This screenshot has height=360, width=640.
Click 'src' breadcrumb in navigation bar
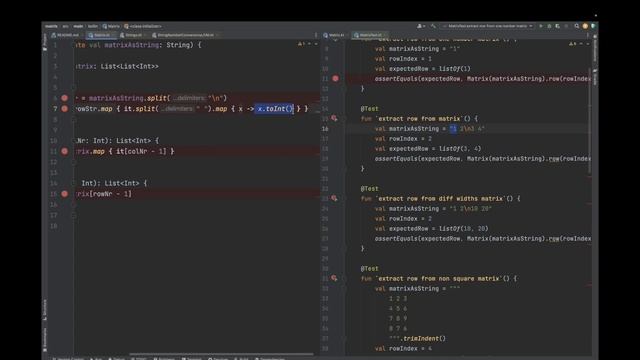(x=65, y=26)
